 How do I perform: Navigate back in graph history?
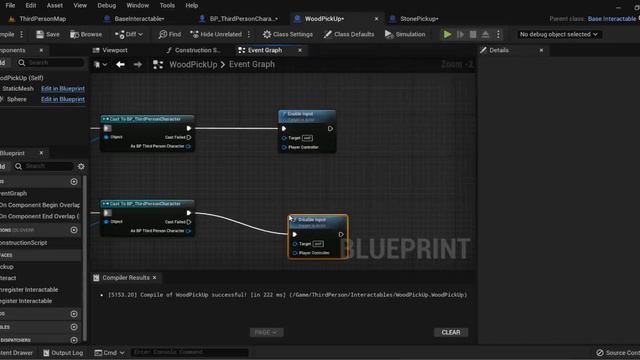(x=120, y=64)
